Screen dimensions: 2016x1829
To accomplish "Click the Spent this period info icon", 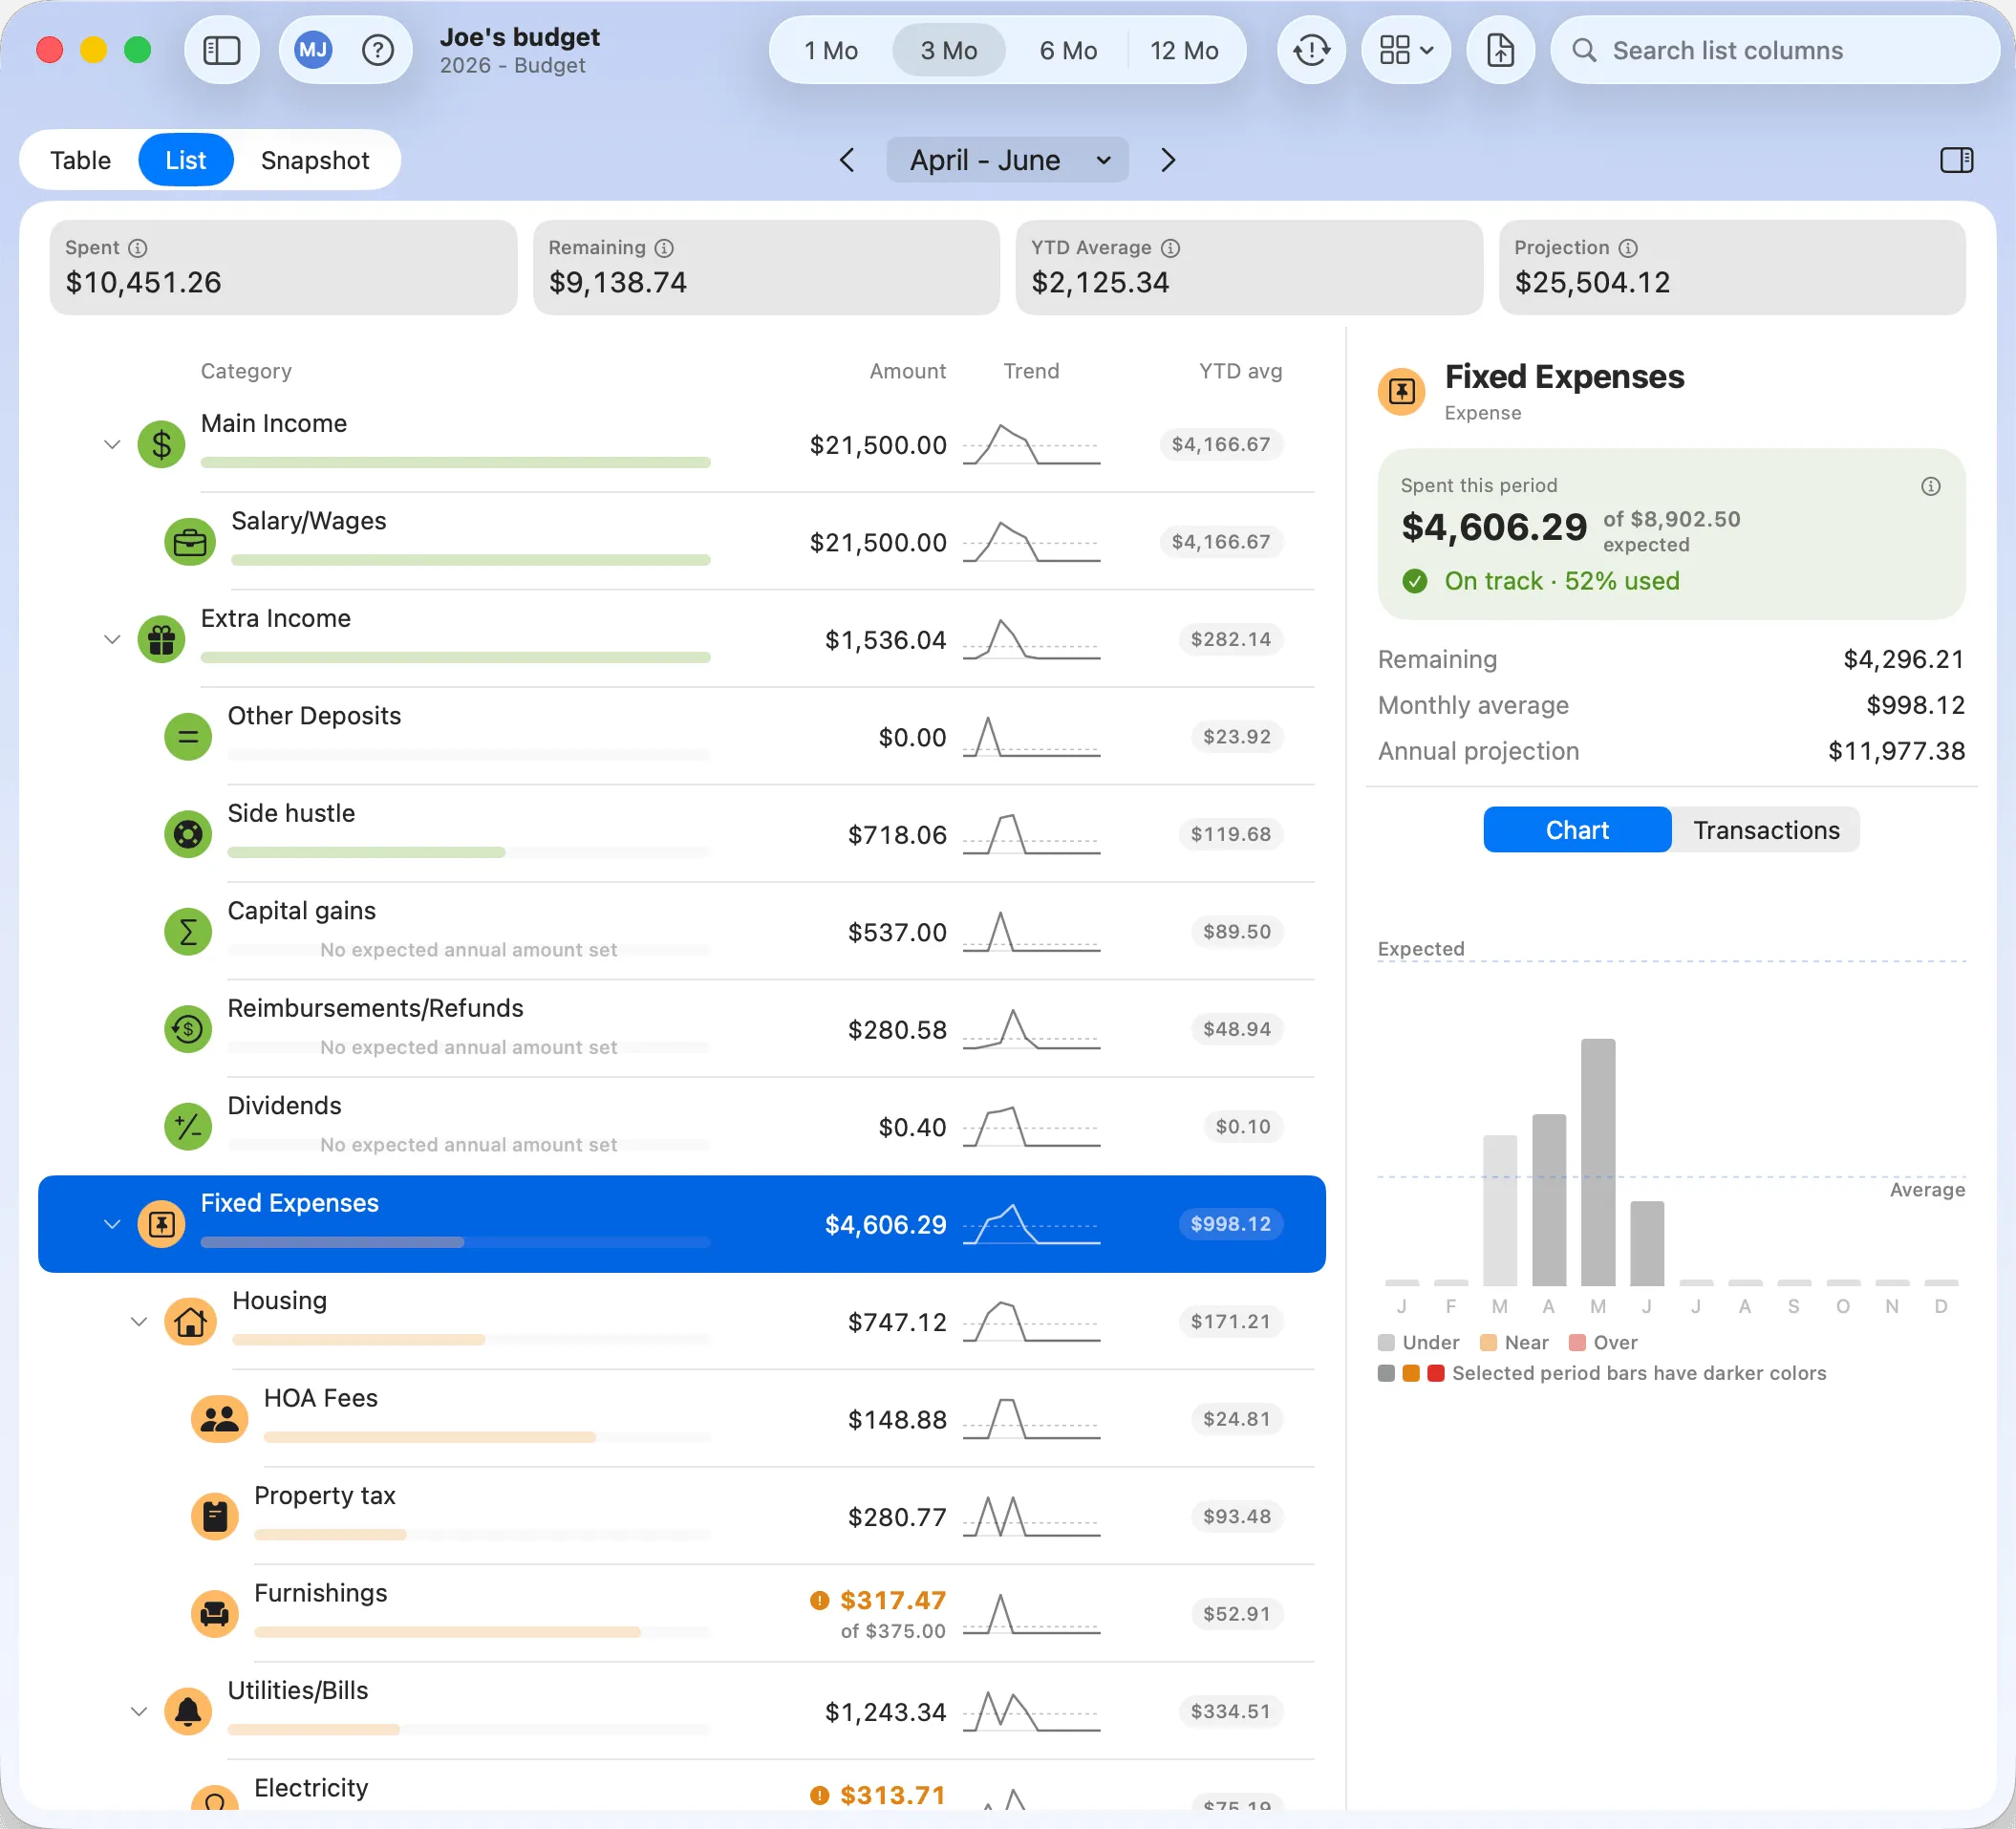I will coord(1931,486).
